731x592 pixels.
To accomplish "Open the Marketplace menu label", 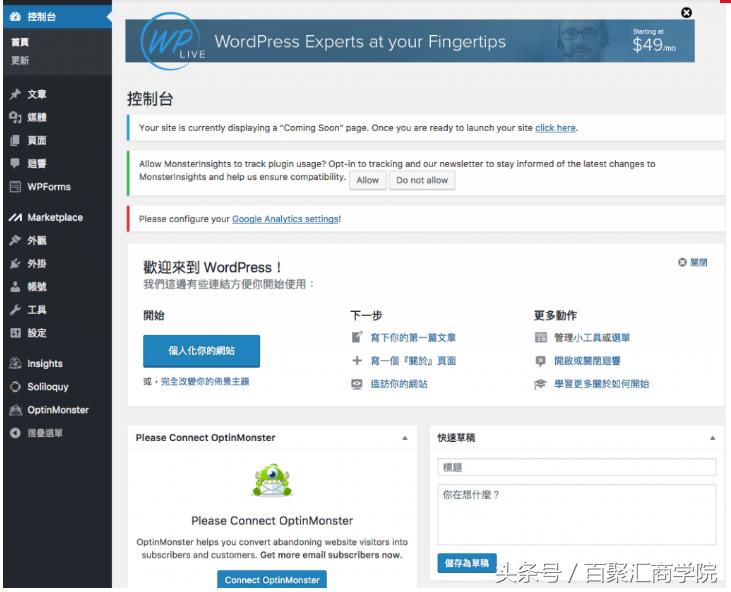I will click(55, 217).
